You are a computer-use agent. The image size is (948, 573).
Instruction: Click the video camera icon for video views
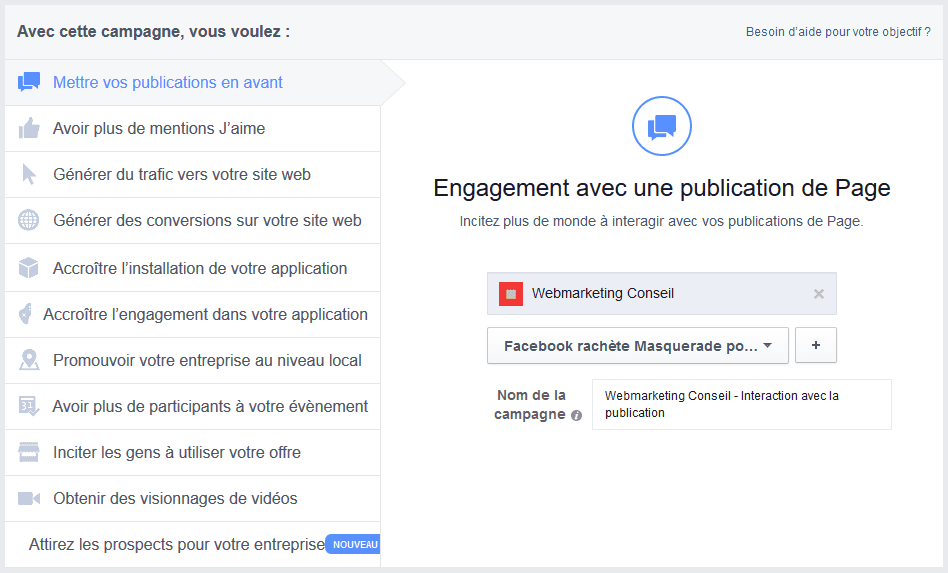[x=29, y=498]
